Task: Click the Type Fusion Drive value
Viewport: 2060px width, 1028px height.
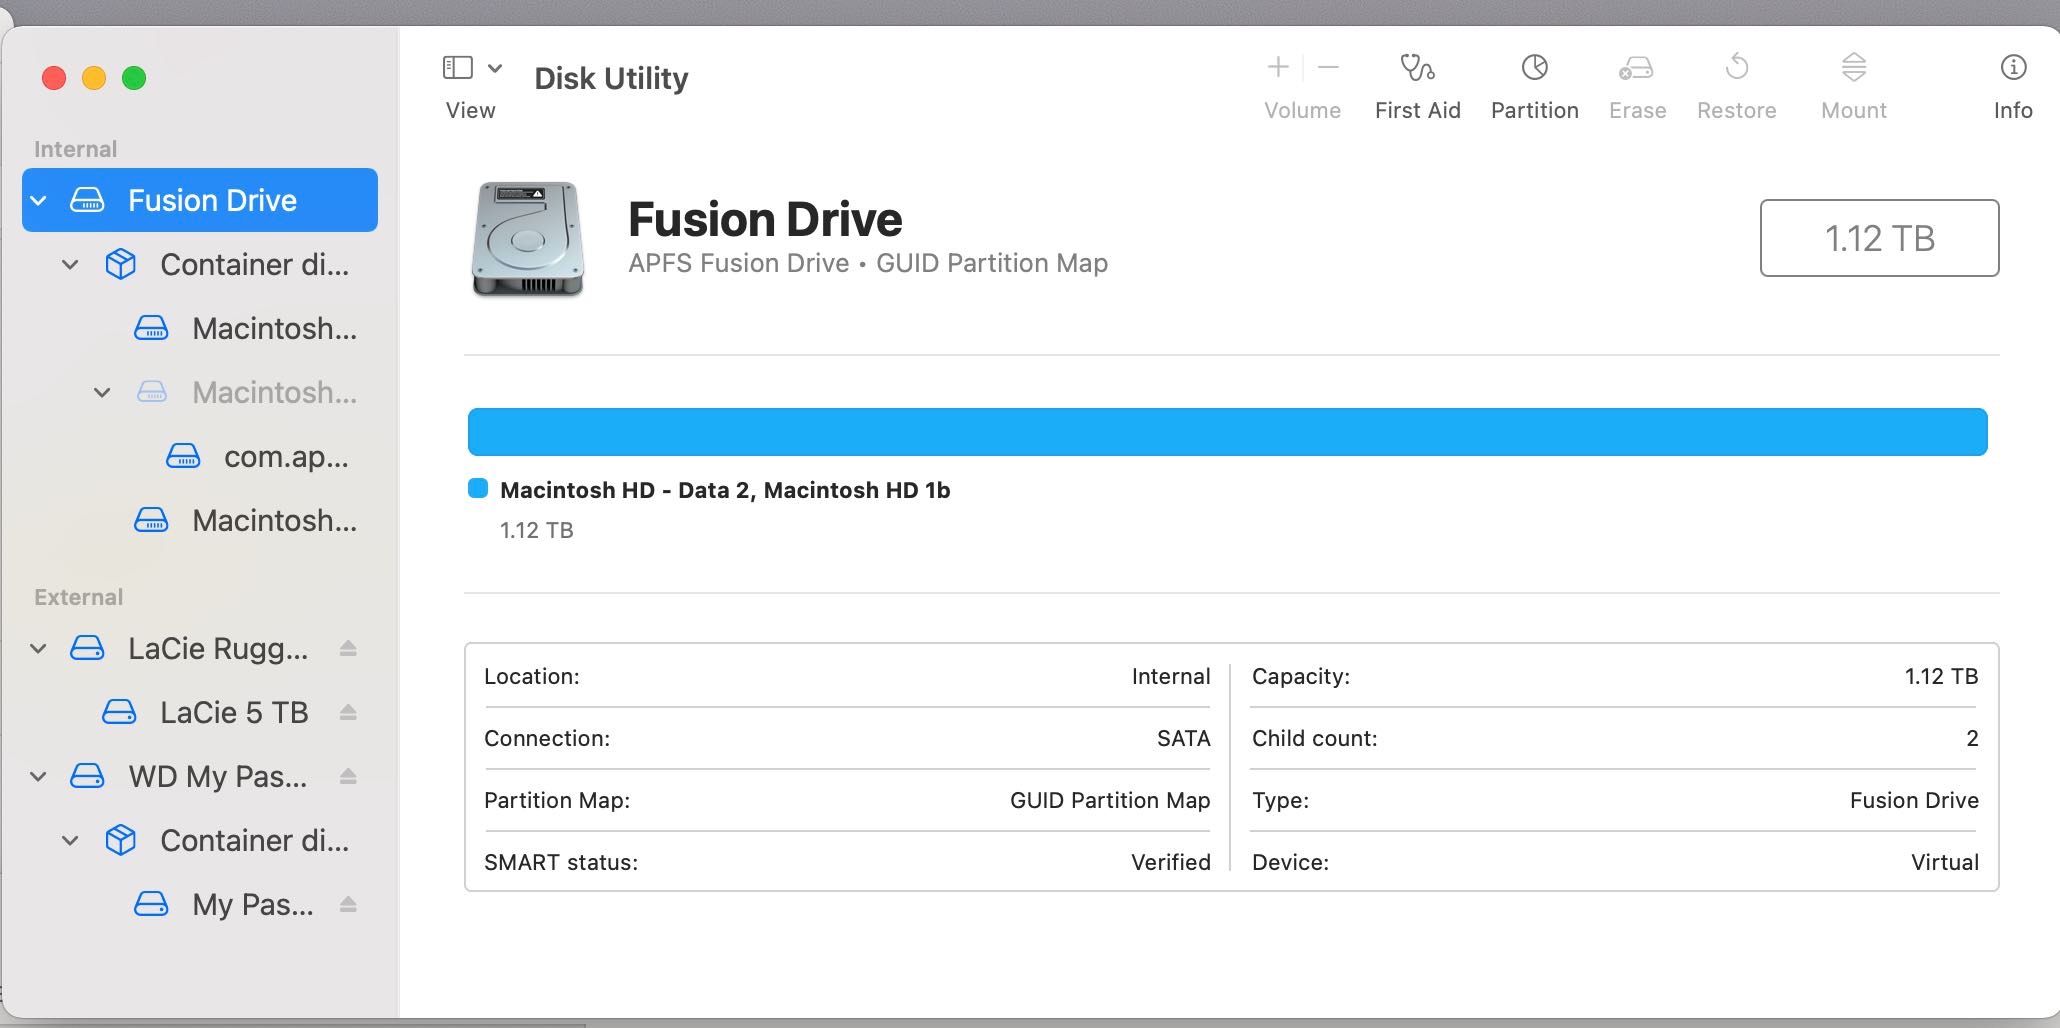Action: click(x=1914, y=800)
